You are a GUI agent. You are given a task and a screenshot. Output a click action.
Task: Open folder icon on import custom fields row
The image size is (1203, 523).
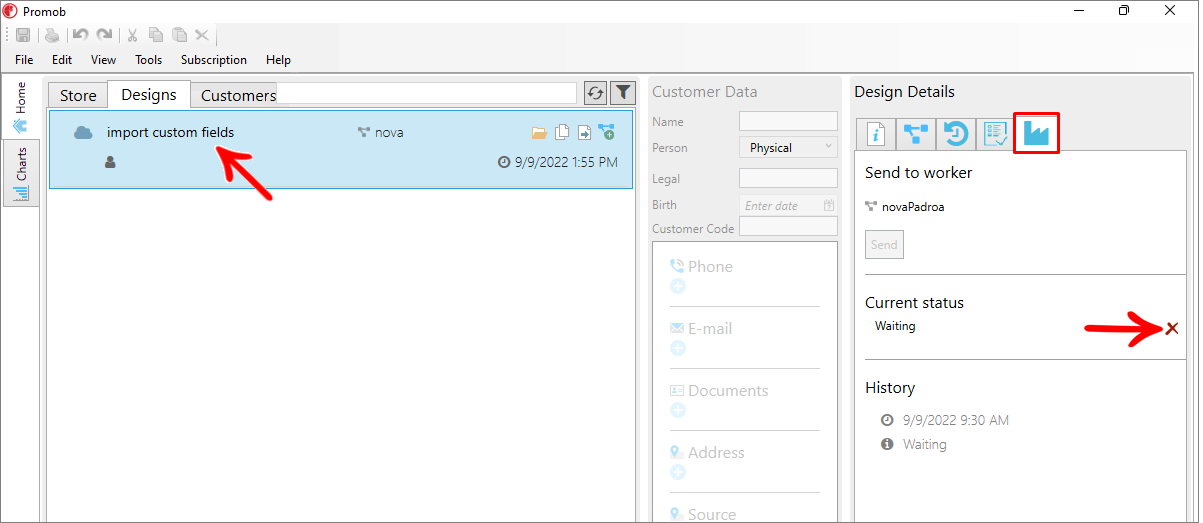tap(539, 132)
